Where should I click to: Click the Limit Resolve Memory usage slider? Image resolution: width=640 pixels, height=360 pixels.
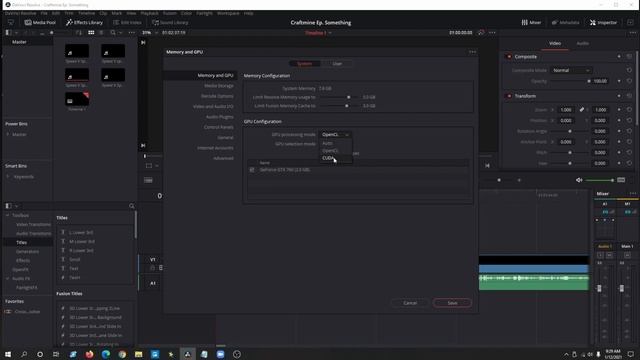(x=339, y=97)
